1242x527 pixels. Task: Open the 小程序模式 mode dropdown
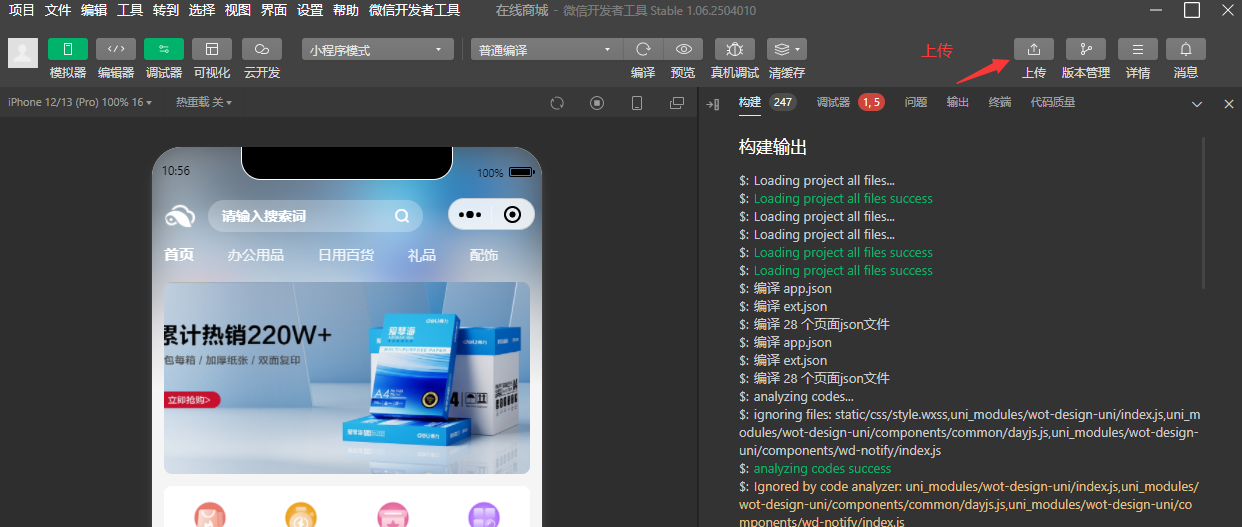(378, 50)
